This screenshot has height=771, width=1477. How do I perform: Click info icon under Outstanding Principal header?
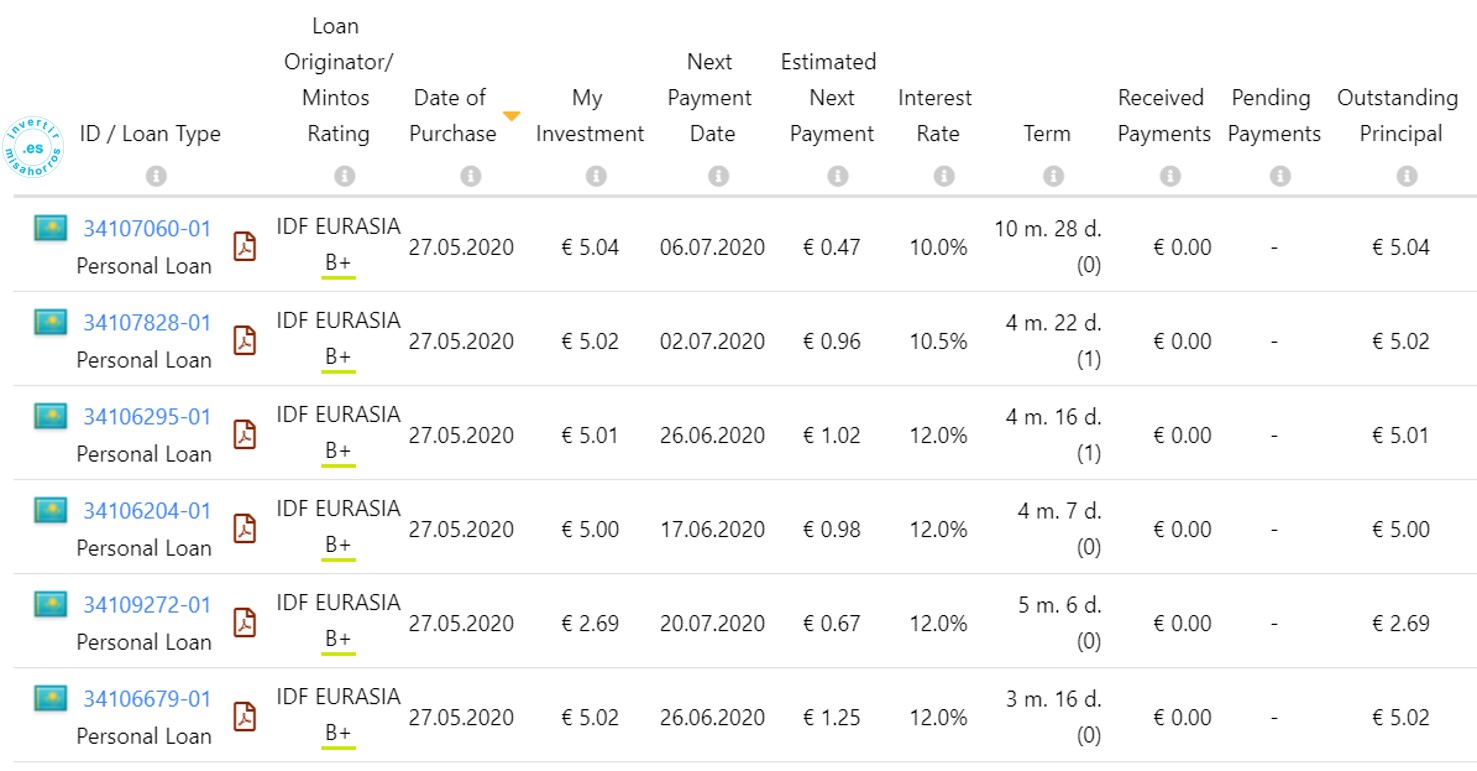pos(1407,176)
